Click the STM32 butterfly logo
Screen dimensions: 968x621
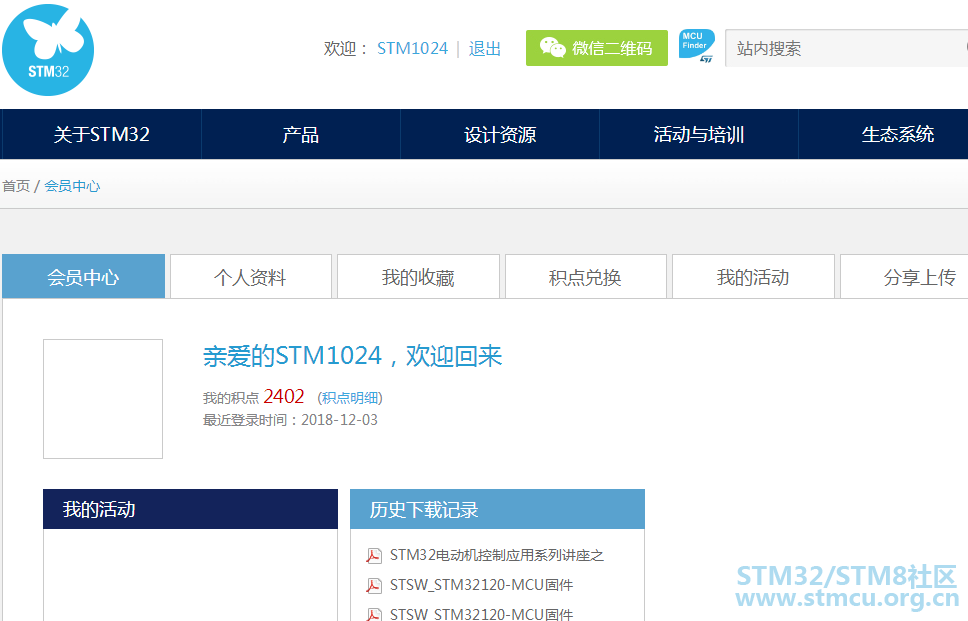point(48,50)
